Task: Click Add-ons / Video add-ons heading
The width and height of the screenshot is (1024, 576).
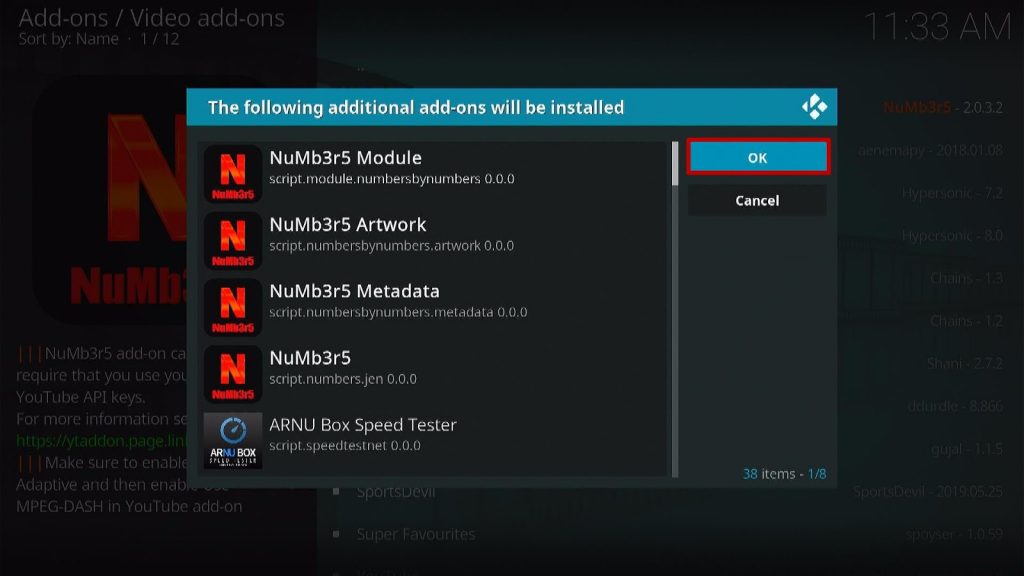Action: (151, 18)
